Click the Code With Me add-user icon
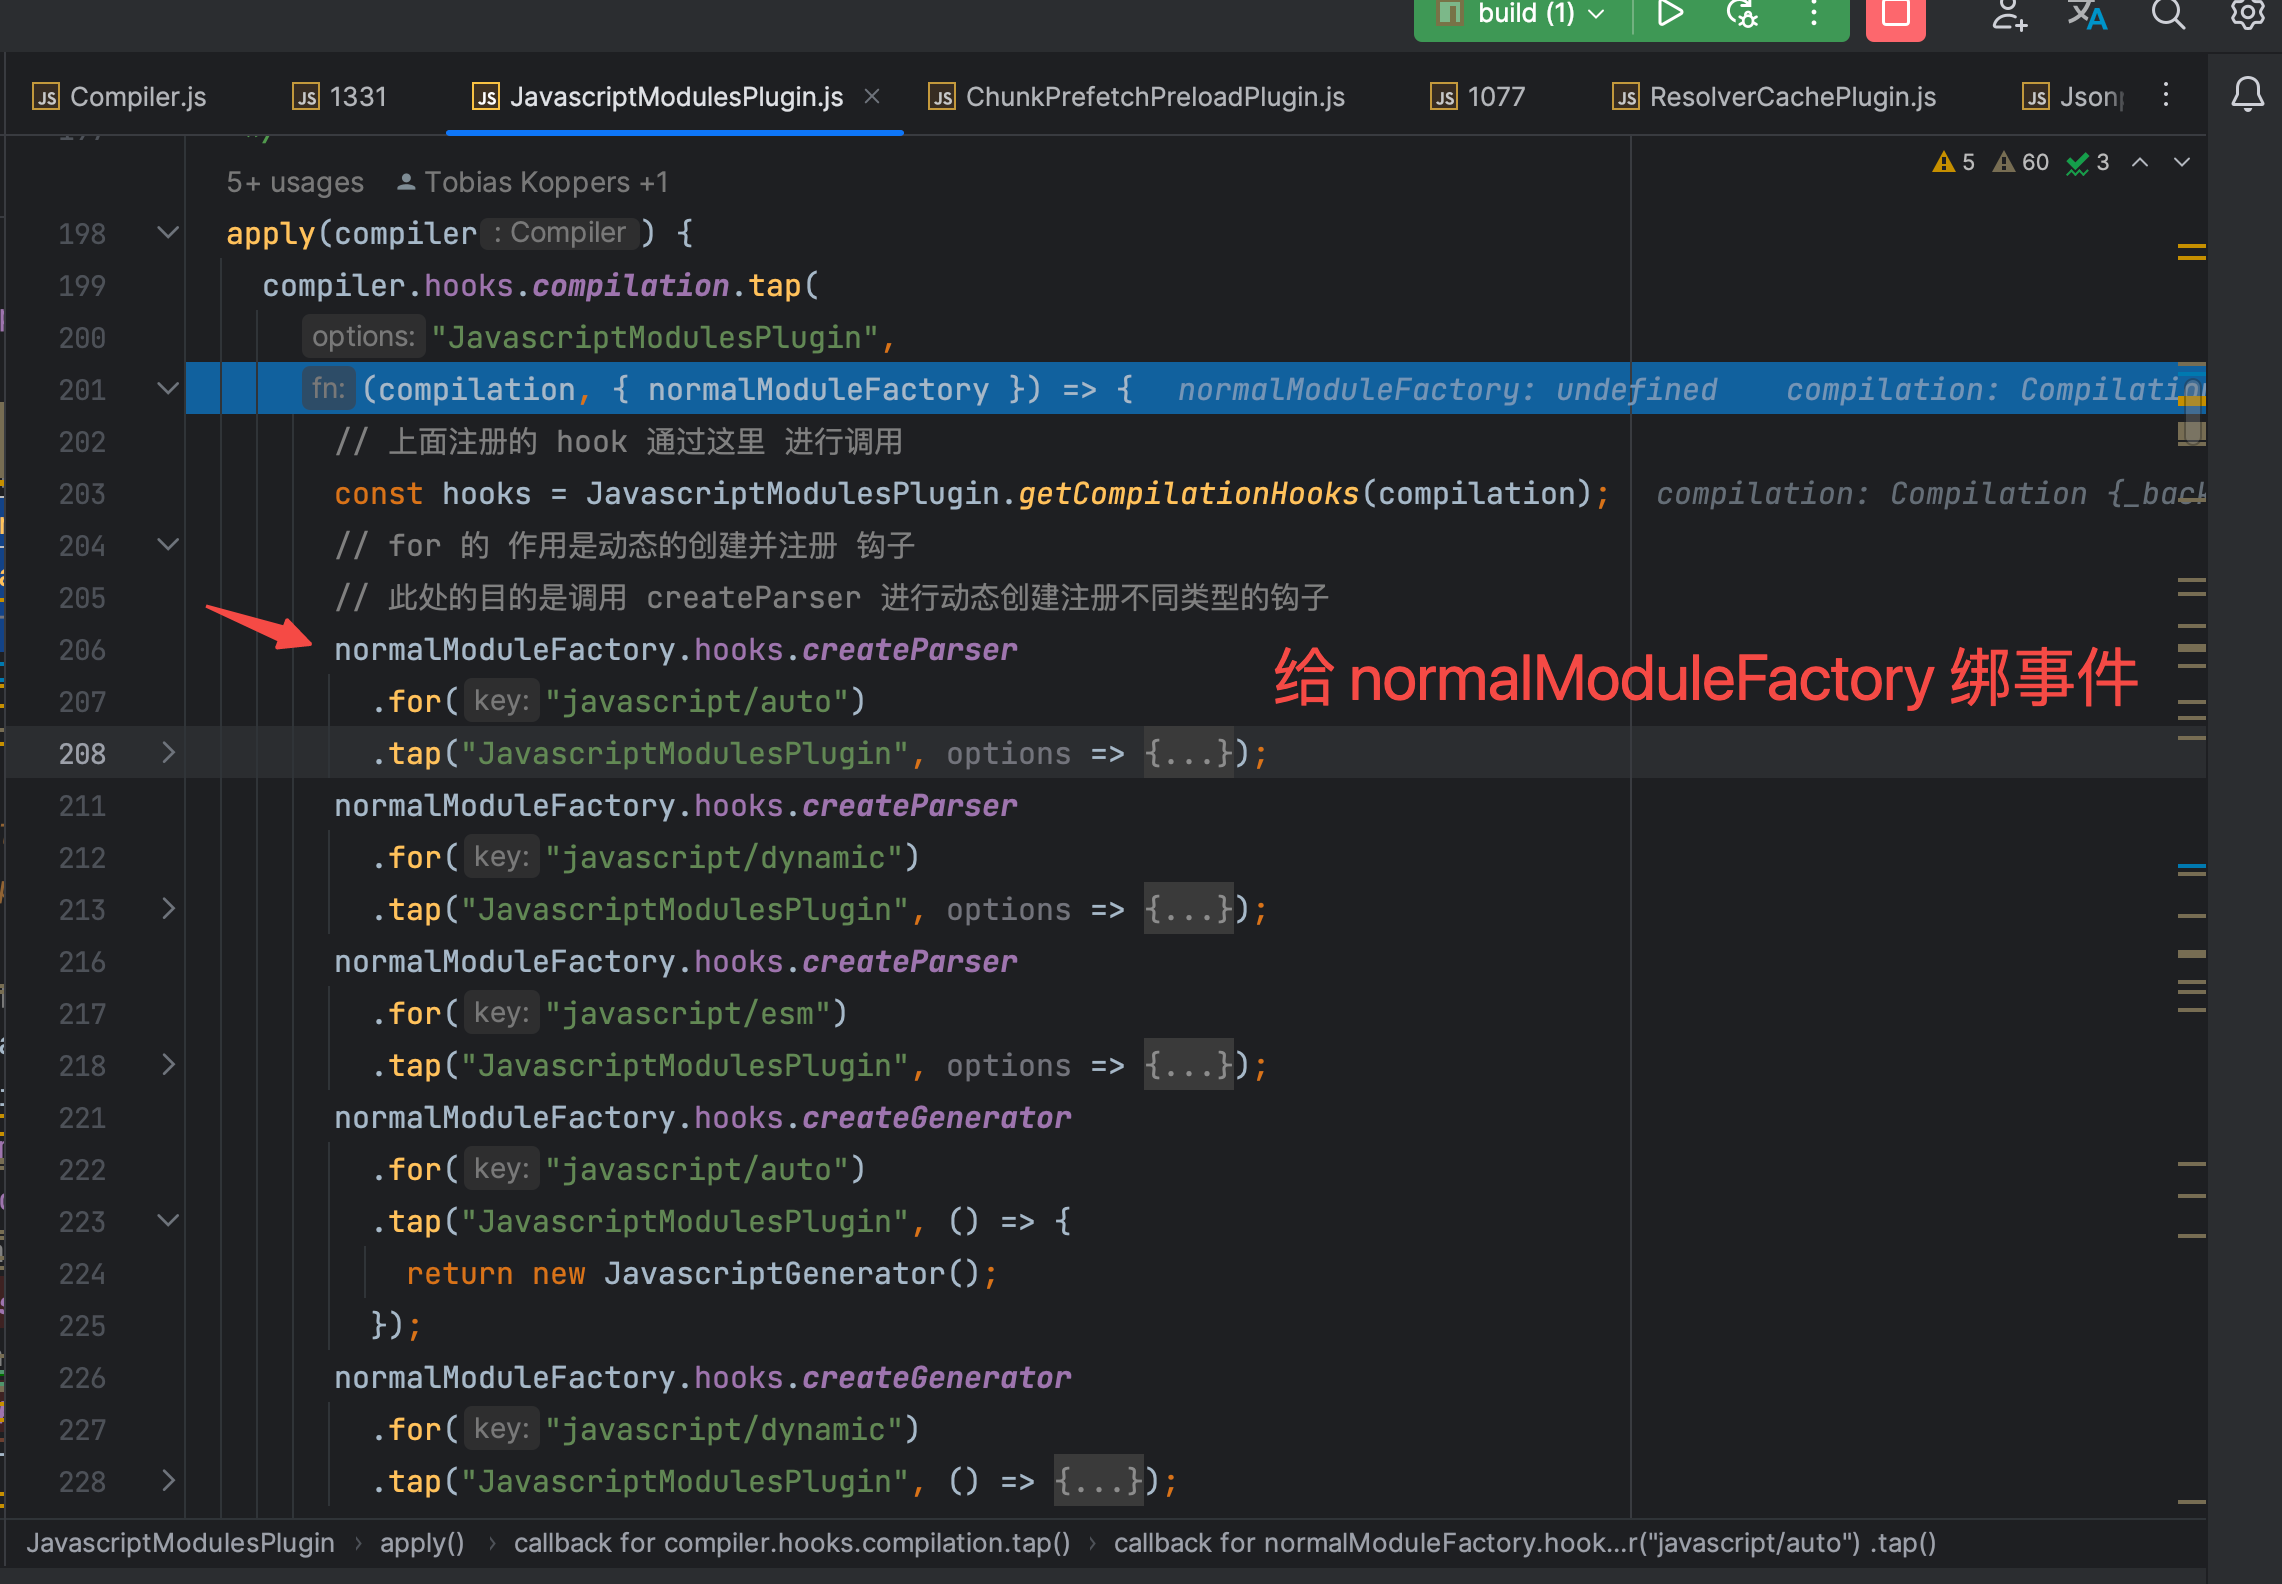 [2008, 16]
